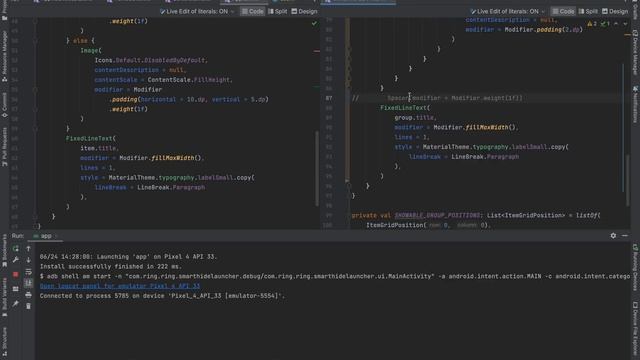Click red error stripe mark, left editor
Image resolution: width=640 pixels, height=360 pixels.
(x=317, y=51)
